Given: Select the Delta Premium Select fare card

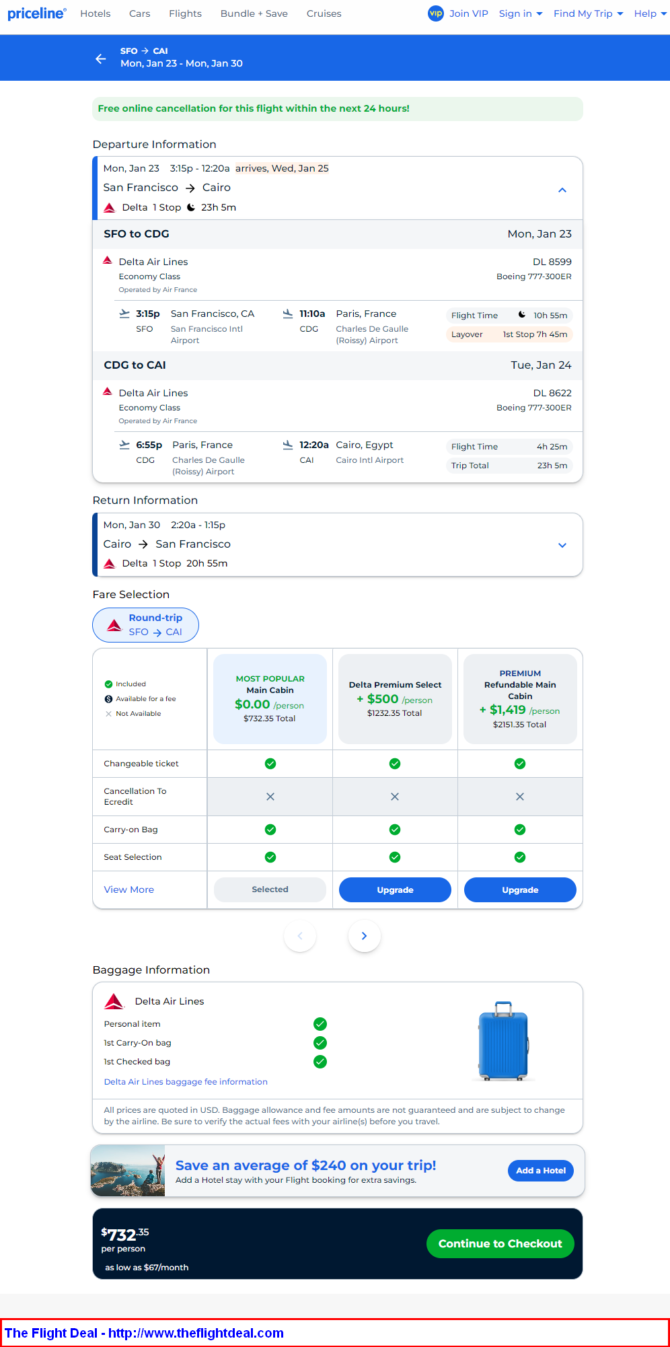Looking at the screenshot, I should (x=395, y=699).
